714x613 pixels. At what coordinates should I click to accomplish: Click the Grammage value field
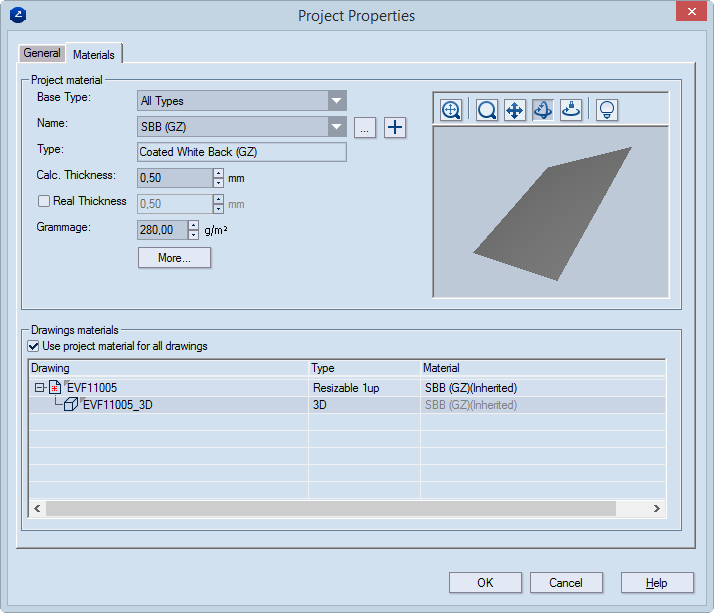(x=163, y=230)
